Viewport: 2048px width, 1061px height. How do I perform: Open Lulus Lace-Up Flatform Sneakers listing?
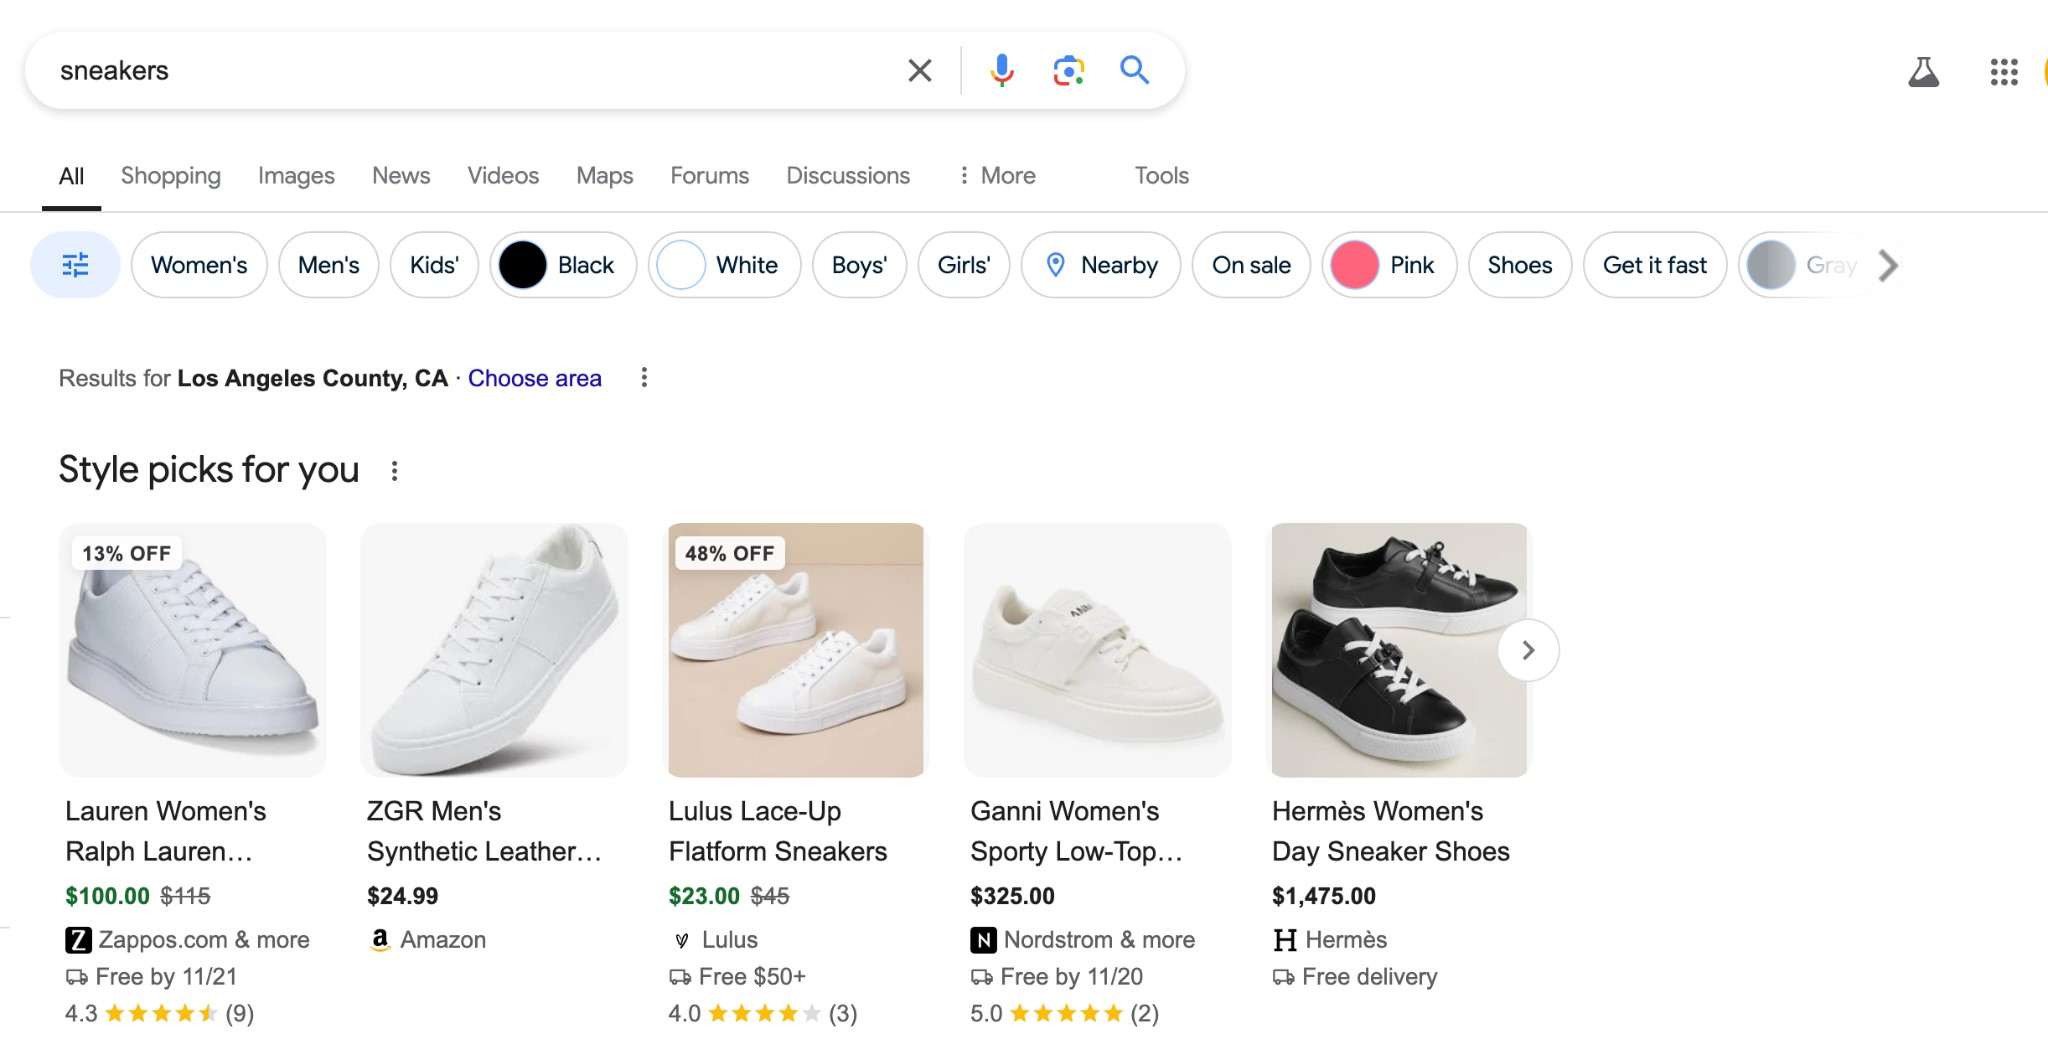pyautogui.click(x=778, y=831)
